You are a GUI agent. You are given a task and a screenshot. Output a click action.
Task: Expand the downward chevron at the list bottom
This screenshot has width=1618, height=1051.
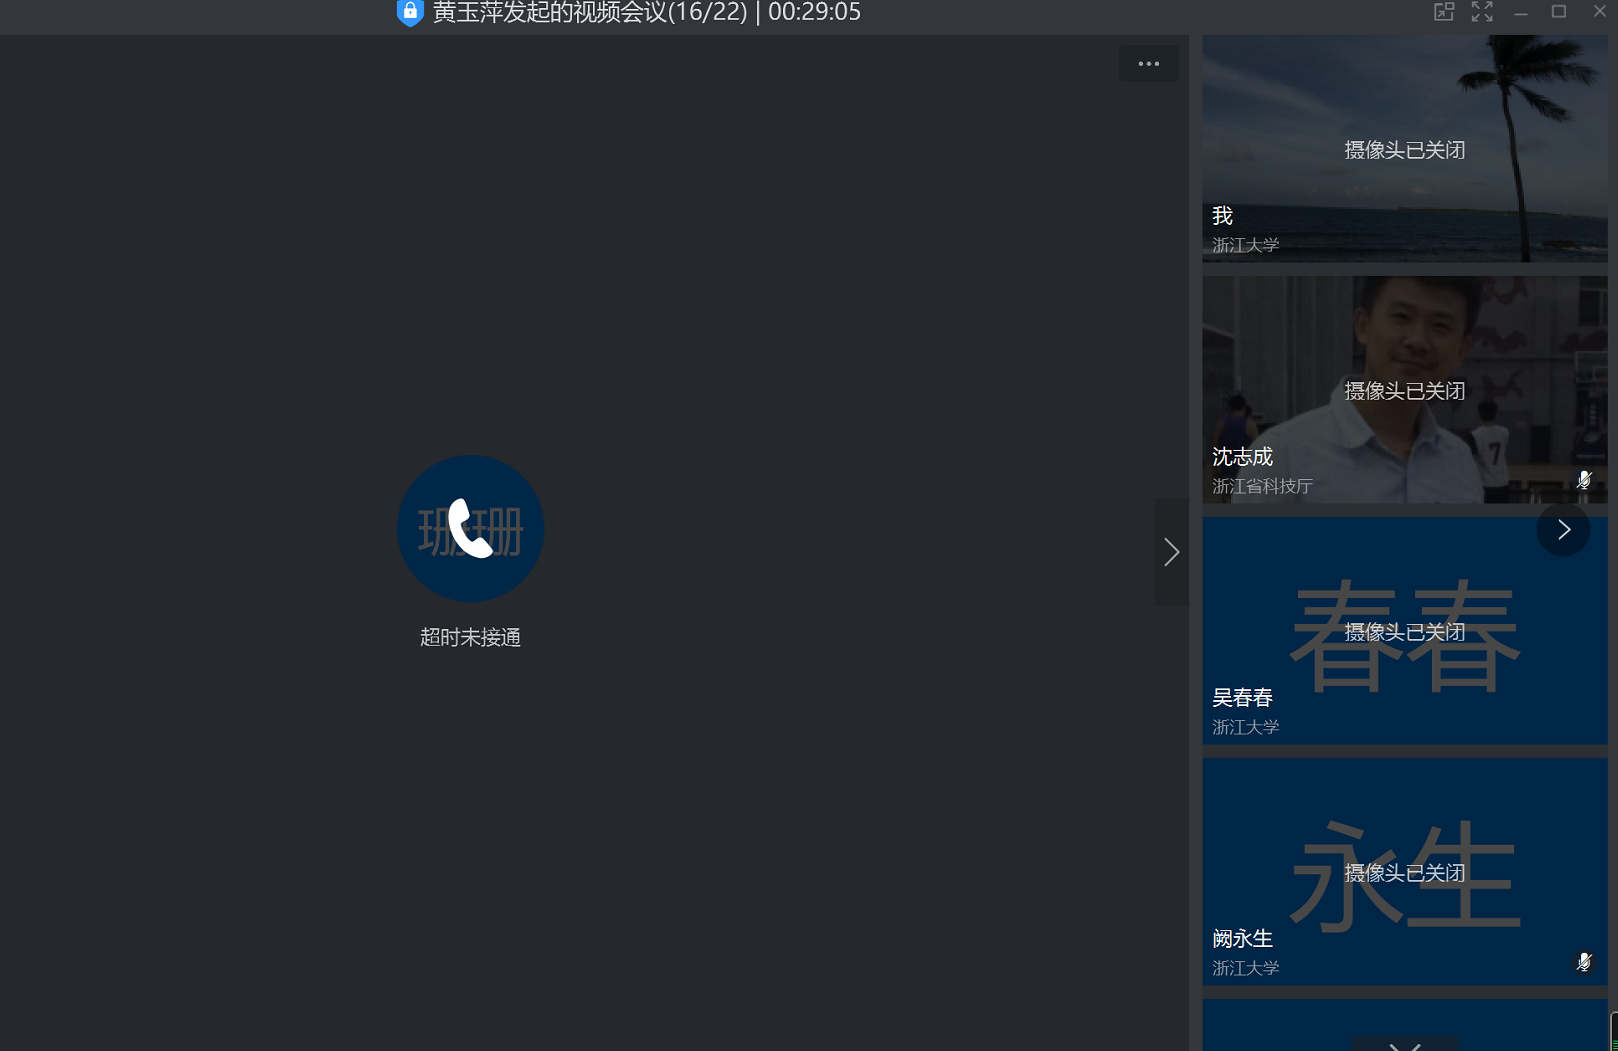(x=1405, y=1044)
